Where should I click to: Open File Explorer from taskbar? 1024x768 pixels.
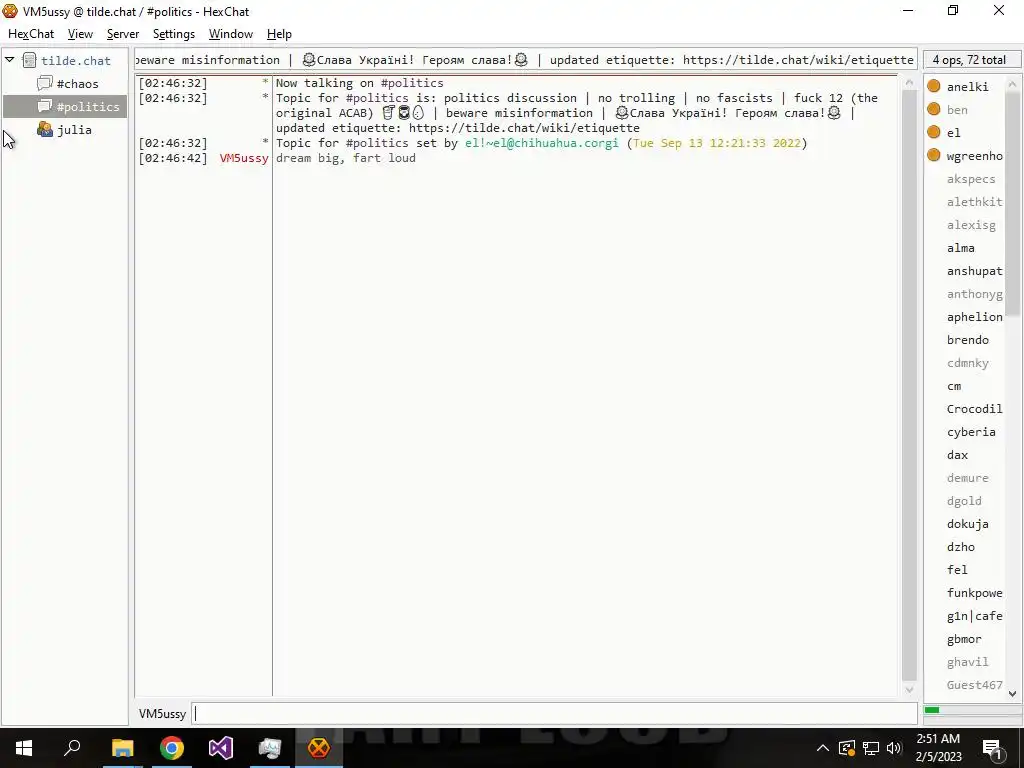tap(122, 748)
